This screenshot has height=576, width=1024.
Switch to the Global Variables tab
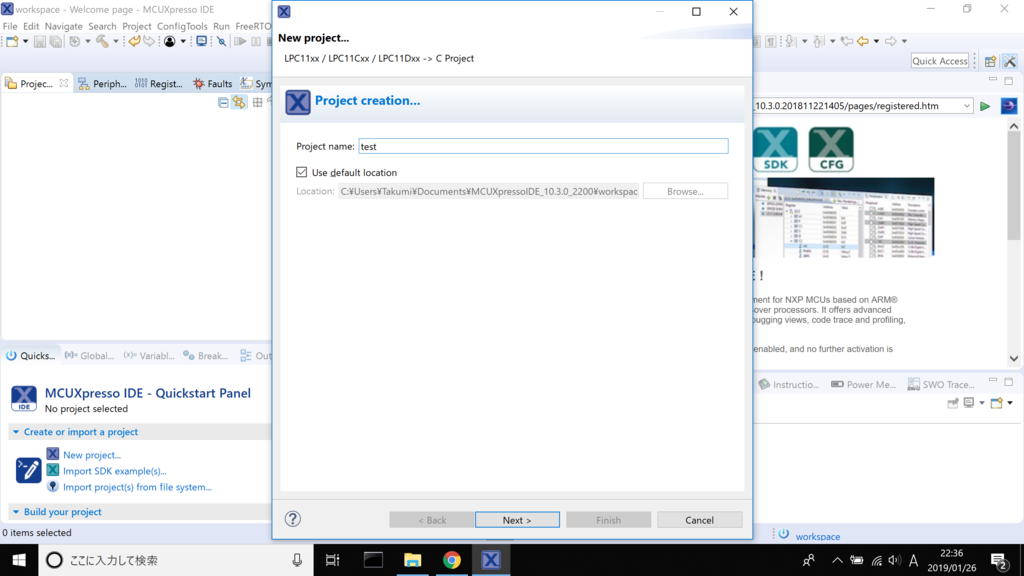(89, 355)
